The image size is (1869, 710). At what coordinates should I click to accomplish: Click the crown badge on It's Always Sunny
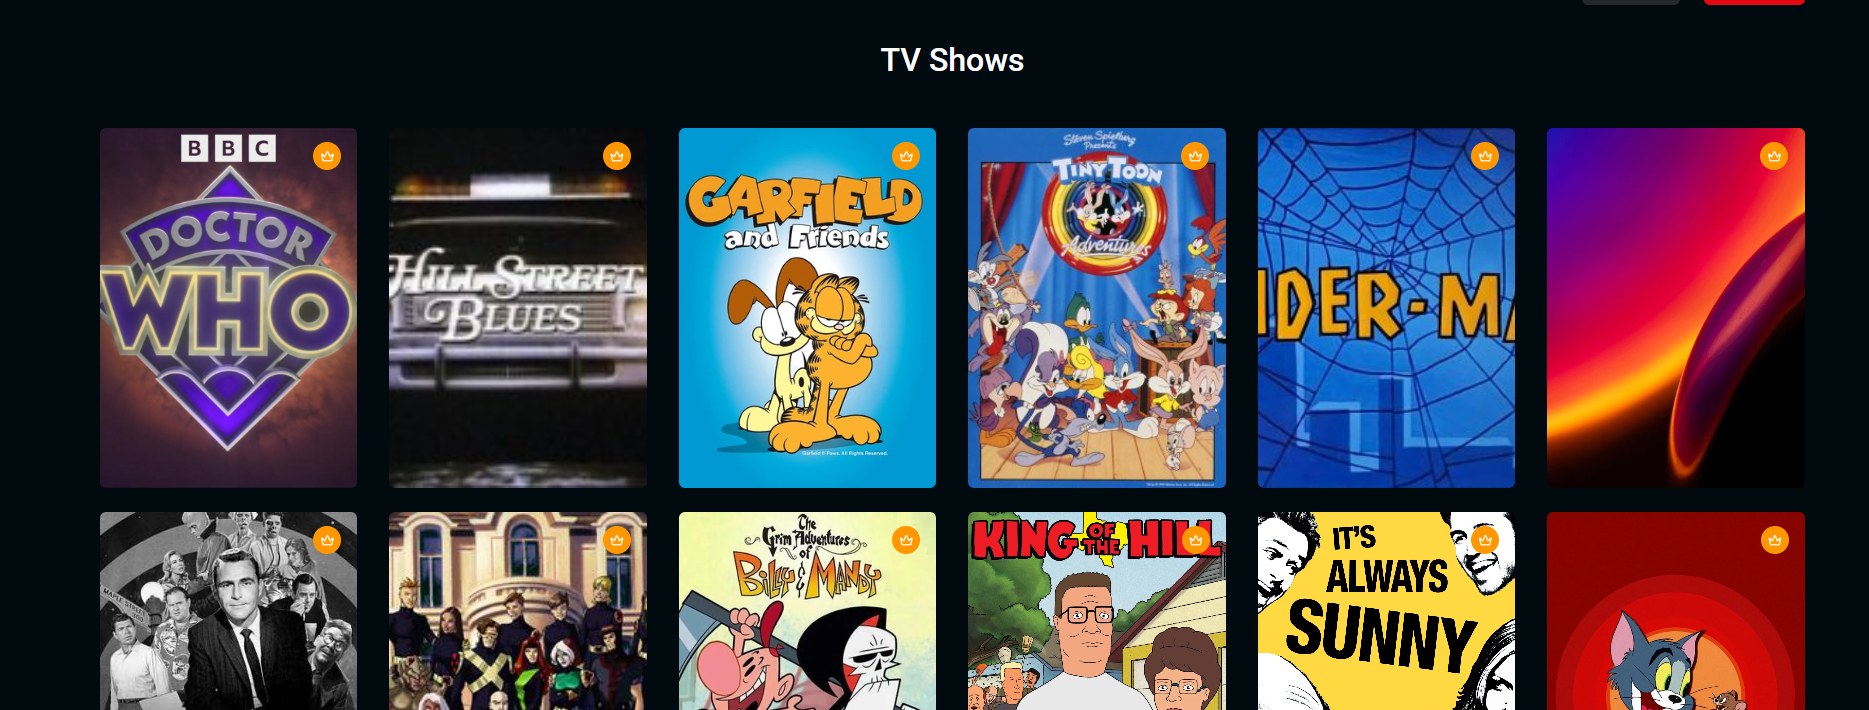click(1485, 540)
